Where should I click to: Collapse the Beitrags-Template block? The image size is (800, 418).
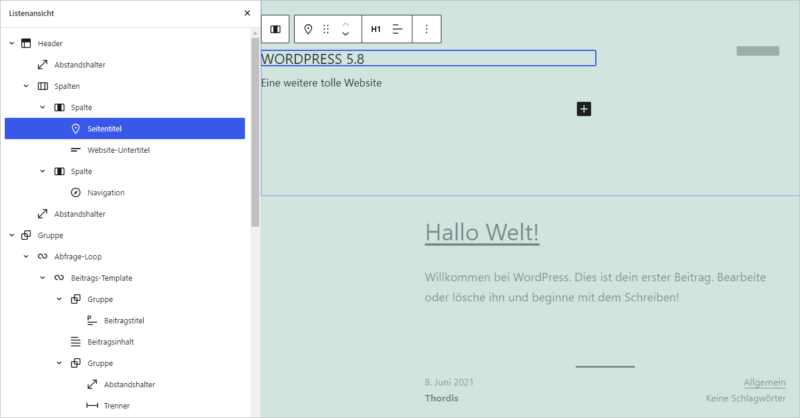43,278
